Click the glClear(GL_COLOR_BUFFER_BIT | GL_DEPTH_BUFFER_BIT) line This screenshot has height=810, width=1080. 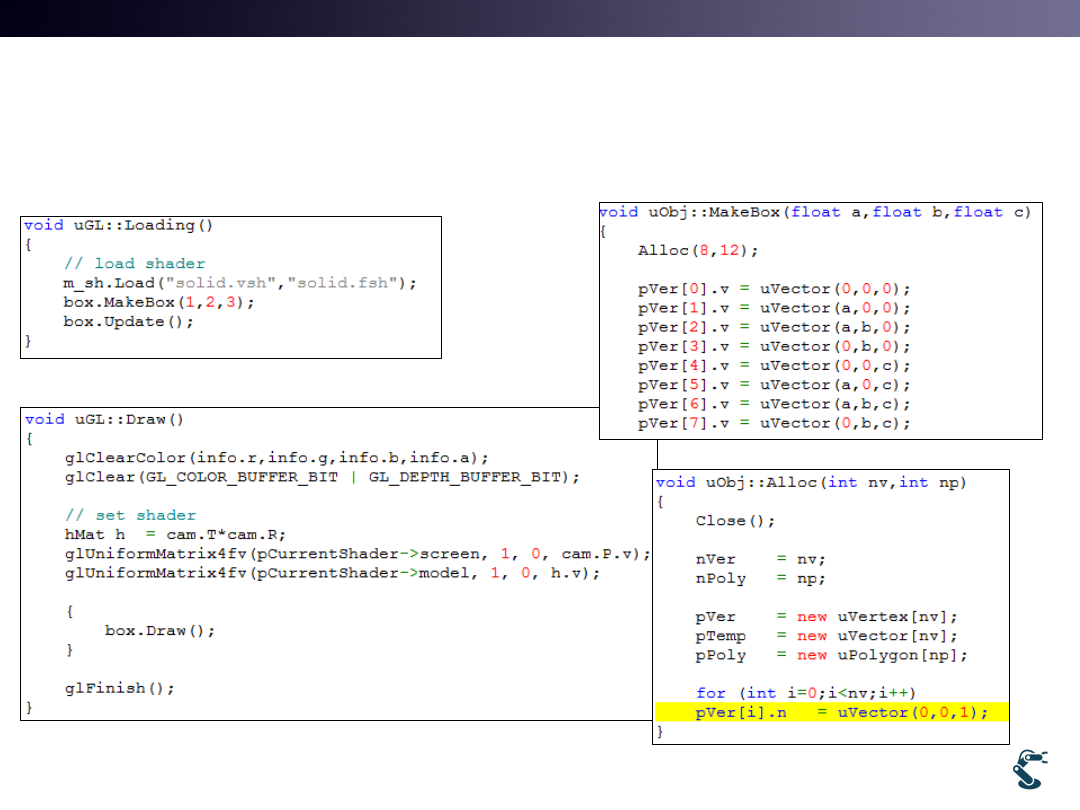(322, 477)
